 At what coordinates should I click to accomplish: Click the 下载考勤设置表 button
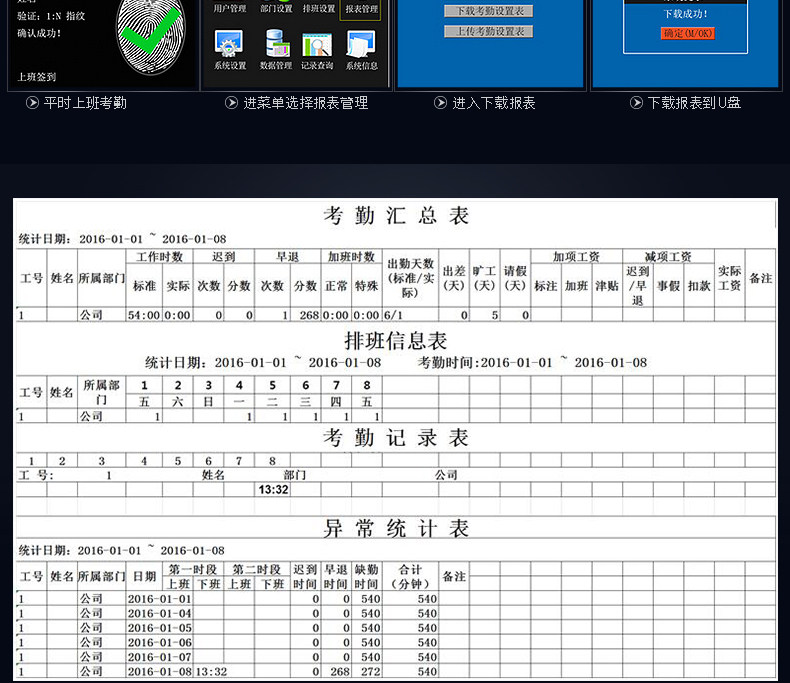[489, 11]
